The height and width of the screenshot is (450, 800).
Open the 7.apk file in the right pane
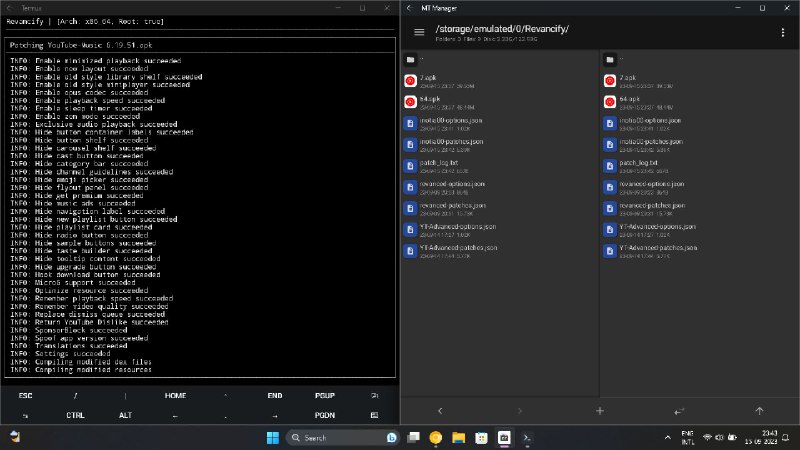tap(699, 81)
